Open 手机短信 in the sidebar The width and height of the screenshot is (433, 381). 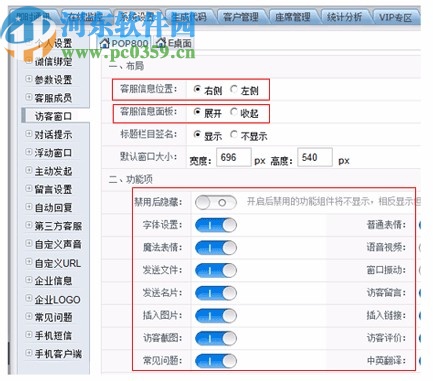point(53,335)
